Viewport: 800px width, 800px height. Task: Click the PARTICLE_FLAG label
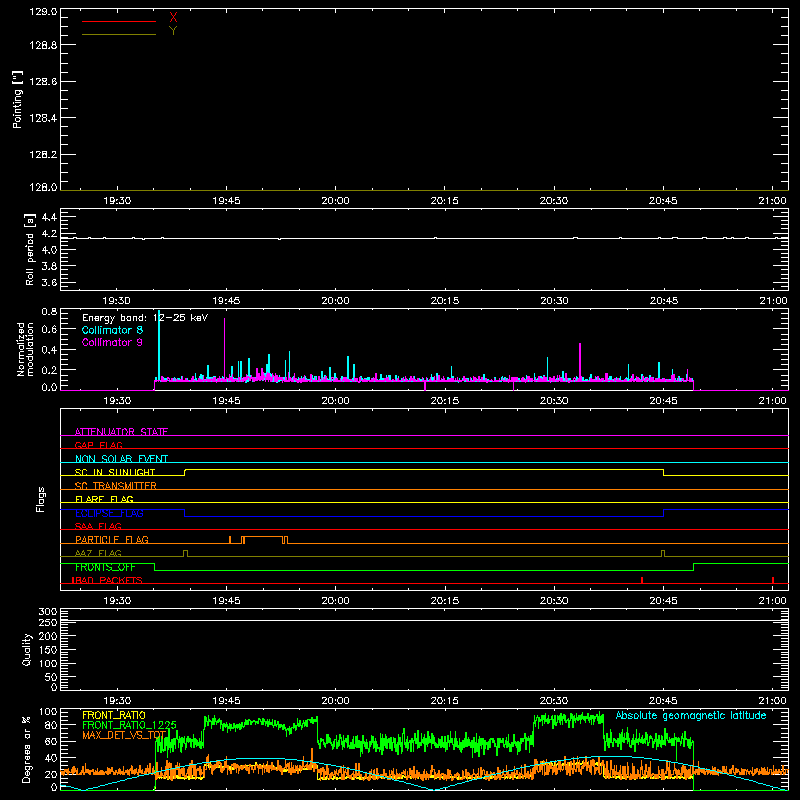112,539
